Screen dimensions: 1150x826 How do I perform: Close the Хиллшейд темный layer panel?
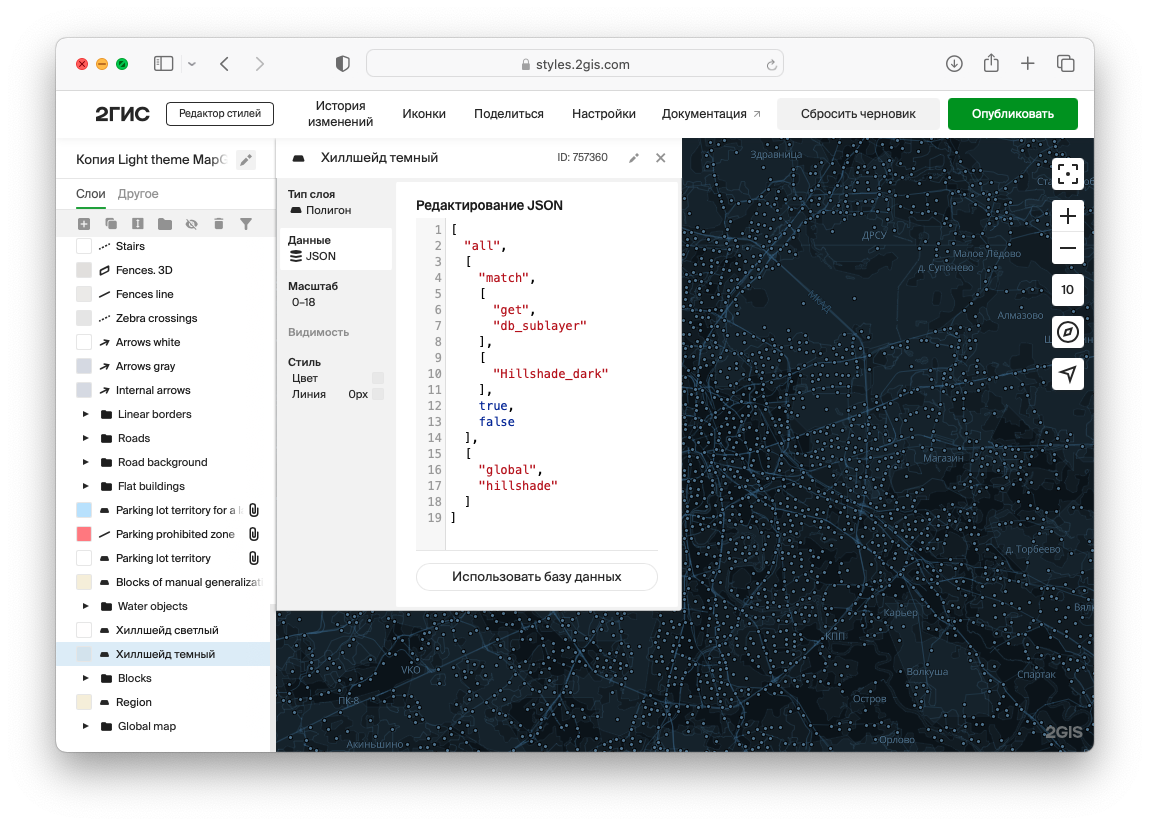(660, 158)
